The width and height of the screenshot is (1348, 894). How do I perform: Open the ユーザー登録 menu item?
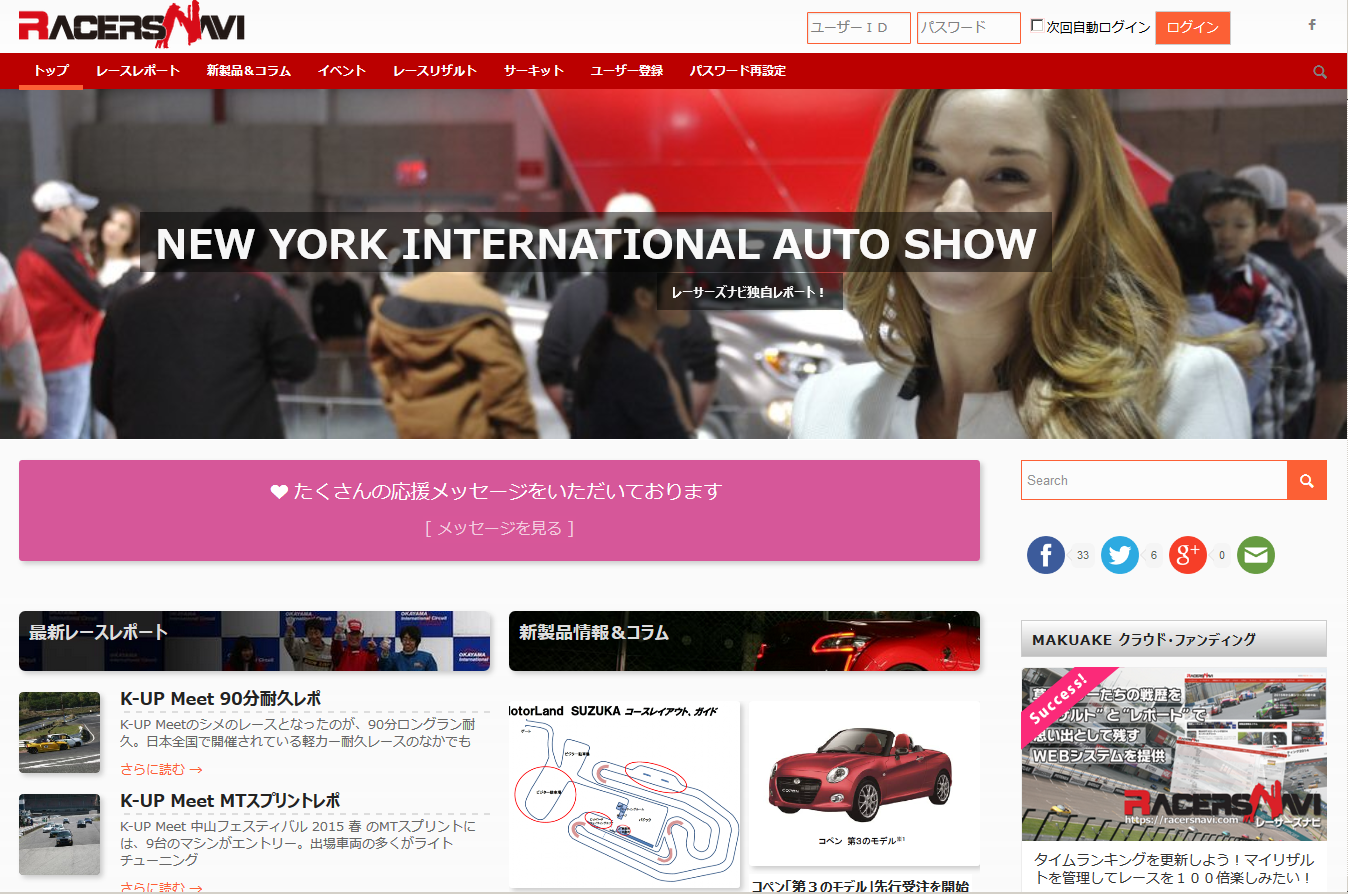(x=627, y=71)
